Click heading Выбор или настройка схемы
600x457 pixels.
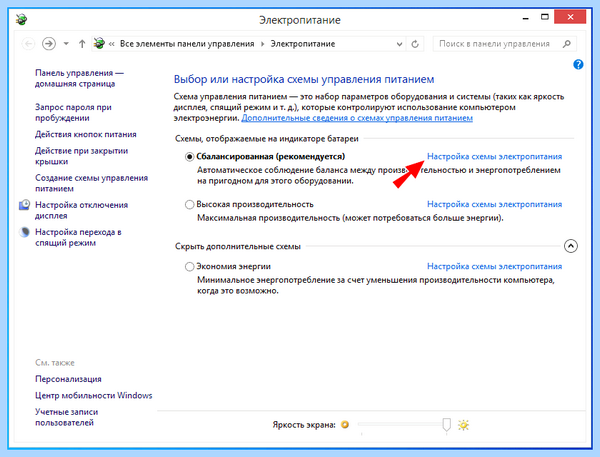[304, 80]
